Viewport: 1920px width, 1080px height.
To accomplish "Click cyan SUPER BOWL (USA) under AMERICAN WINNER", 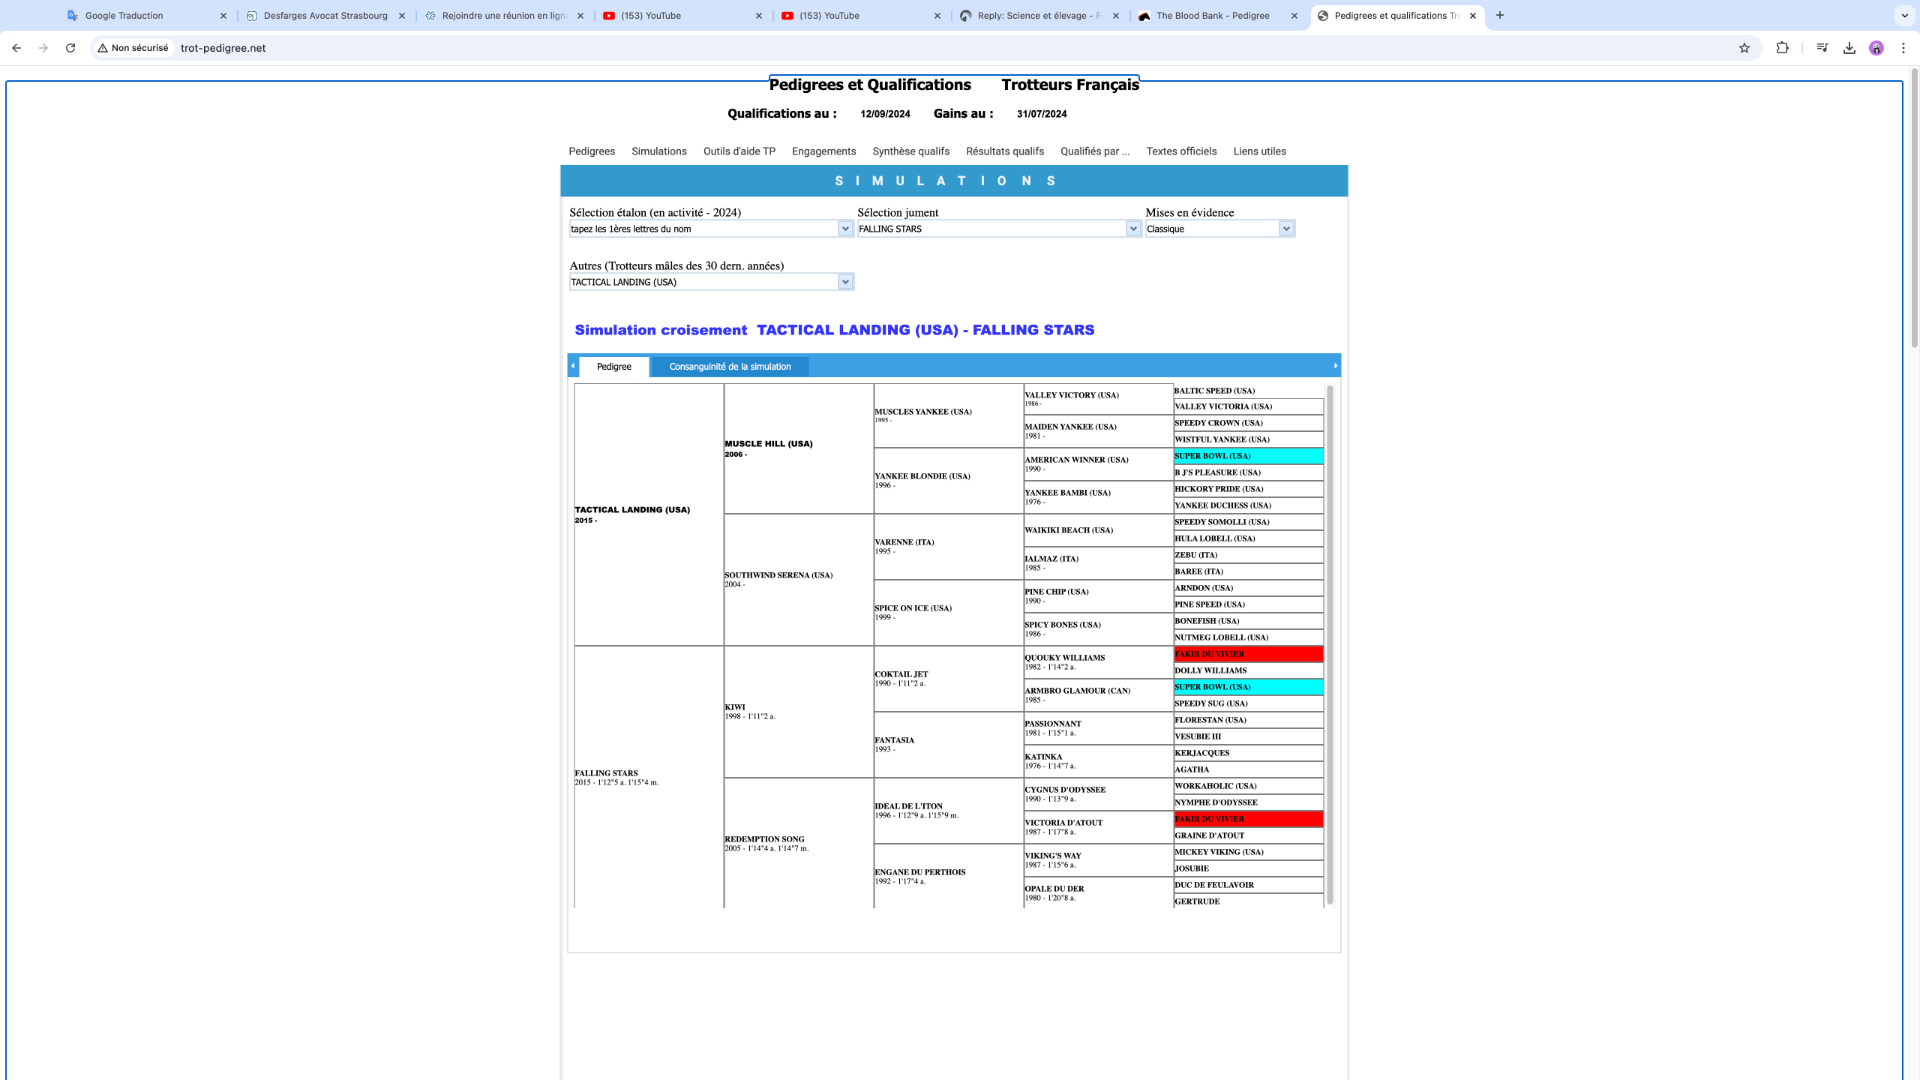I will click(1248, 456).
